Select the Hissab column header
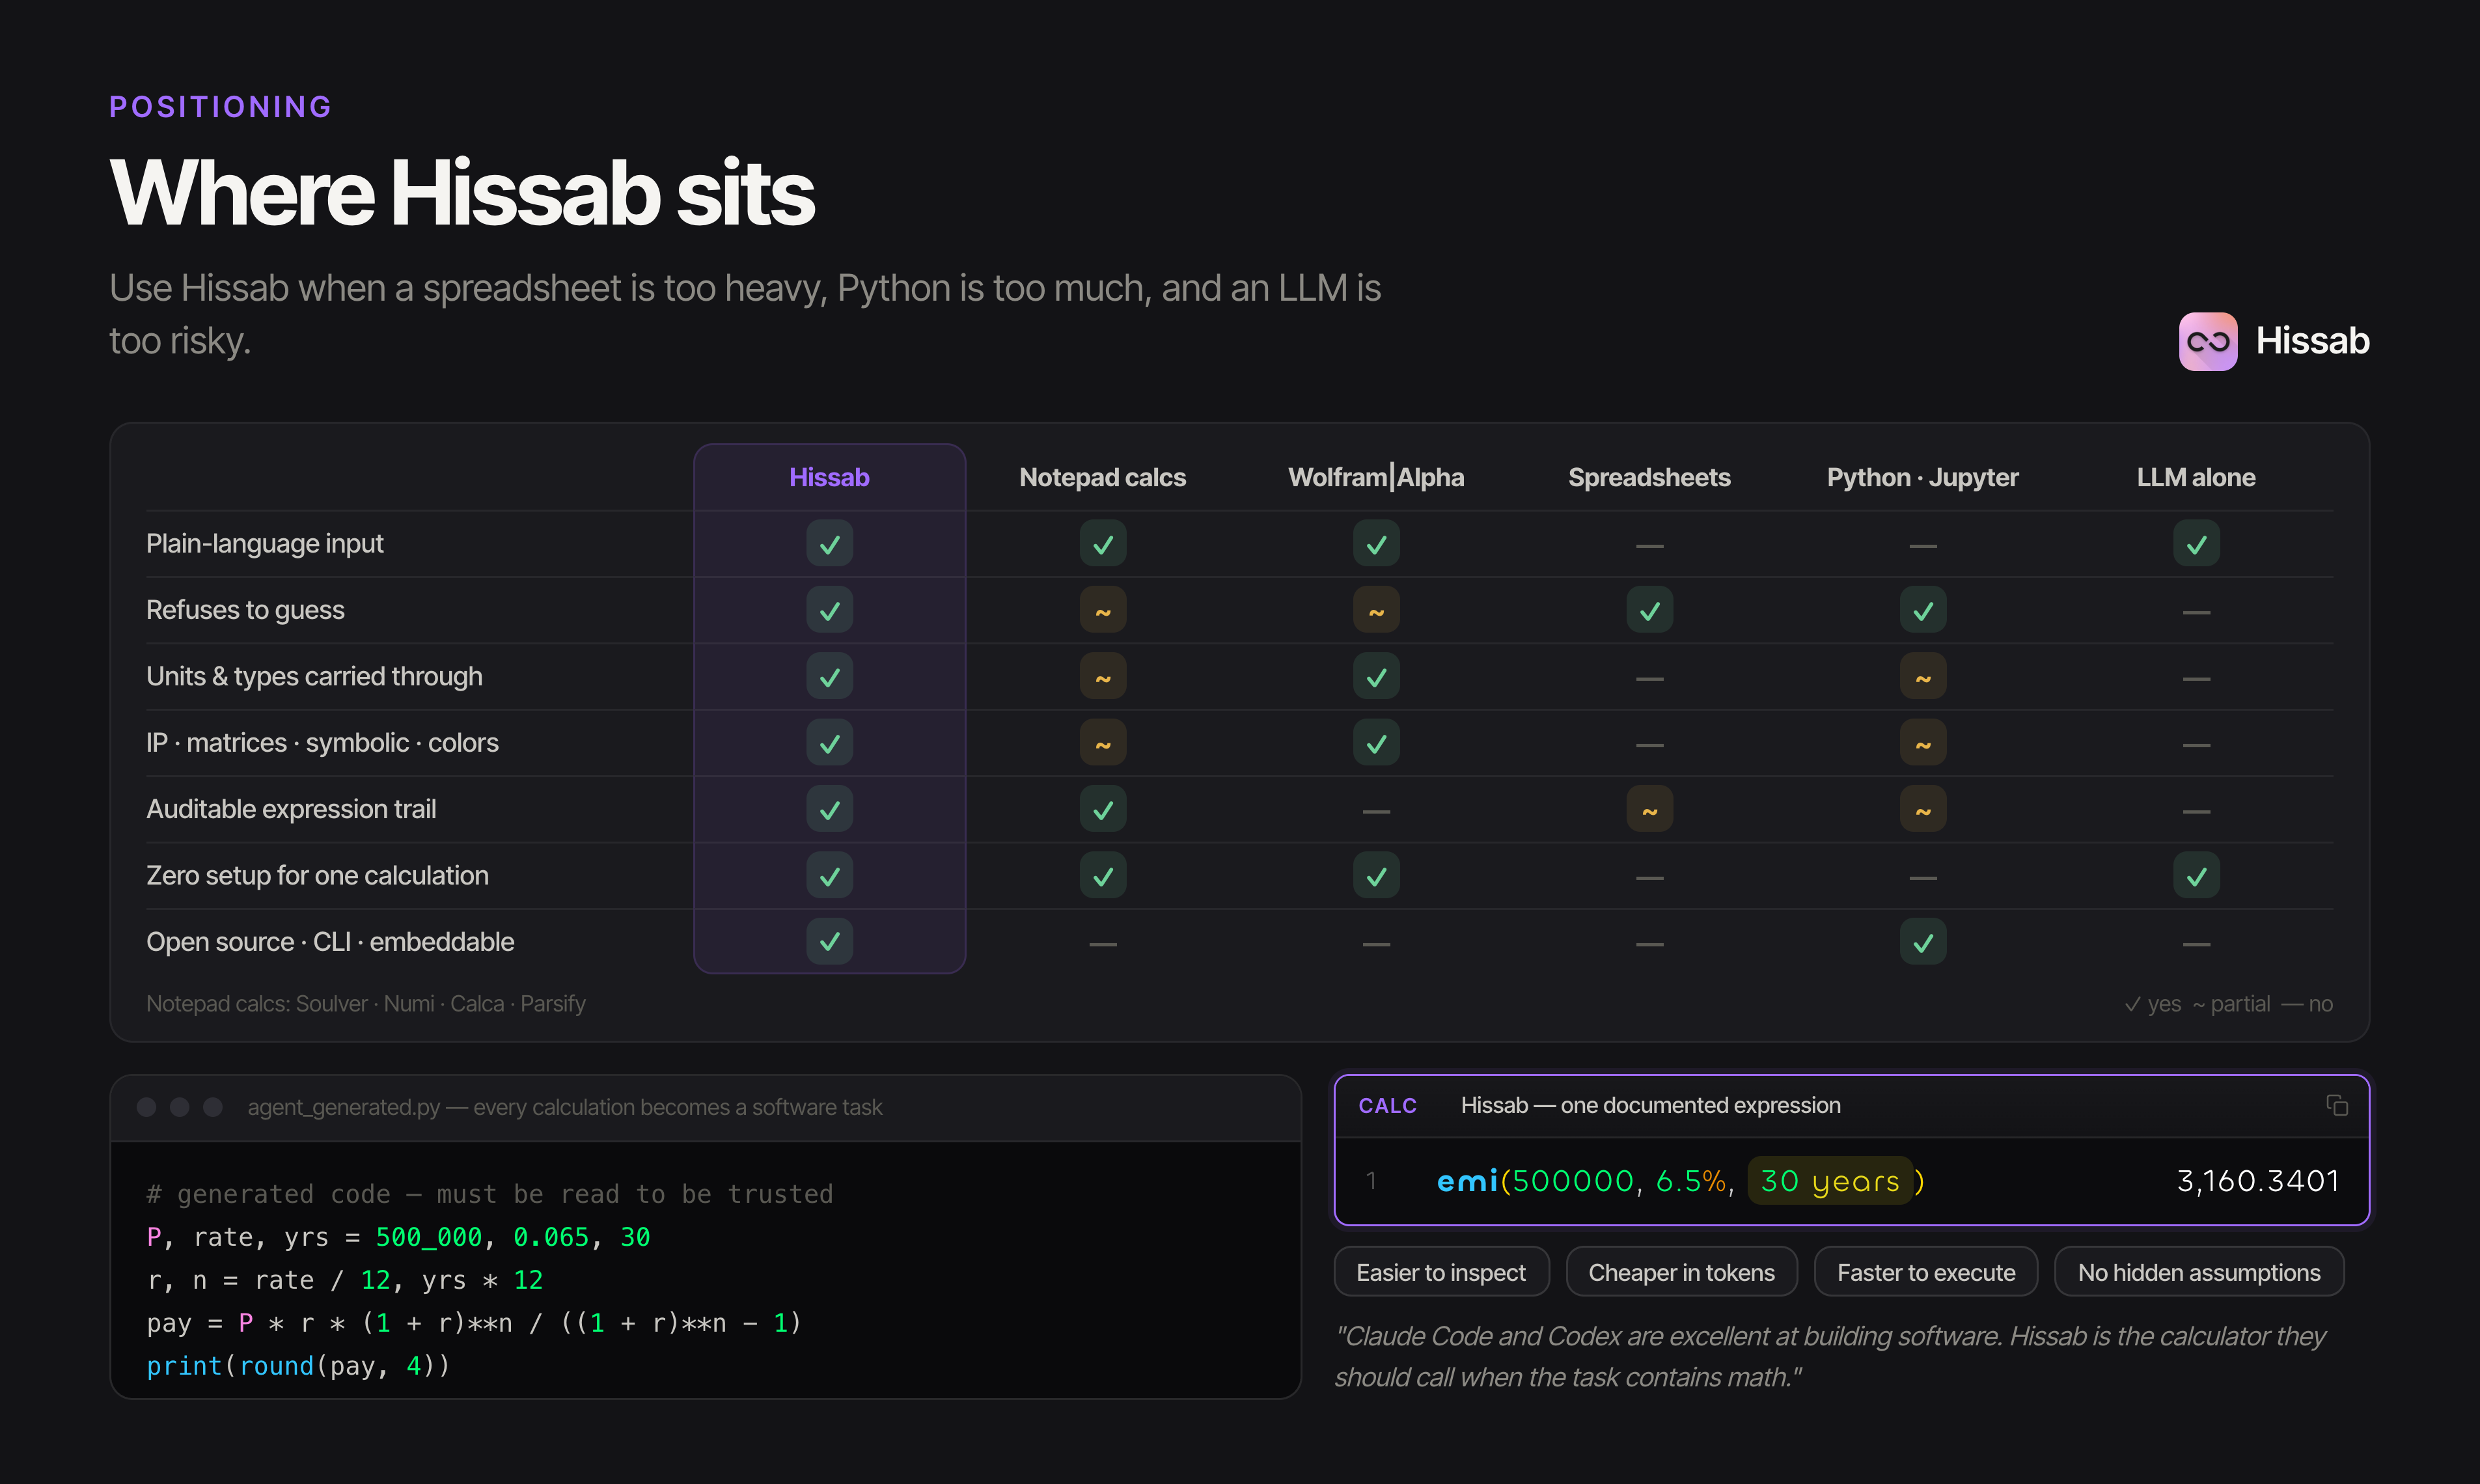2480x1484 pixels. (x=829, y=477)
